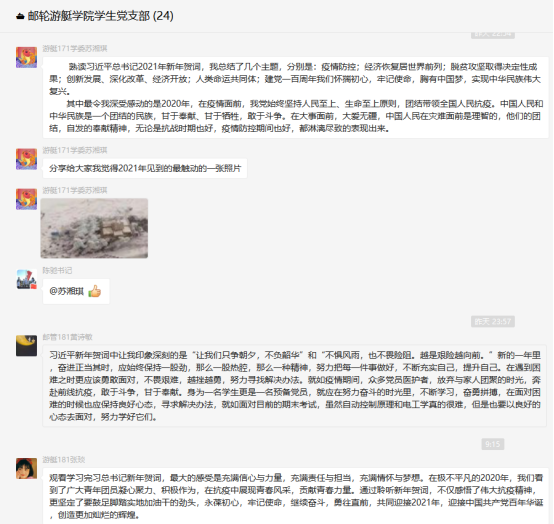Open 陈骏书记's building avatar

(x=26, y=279)
